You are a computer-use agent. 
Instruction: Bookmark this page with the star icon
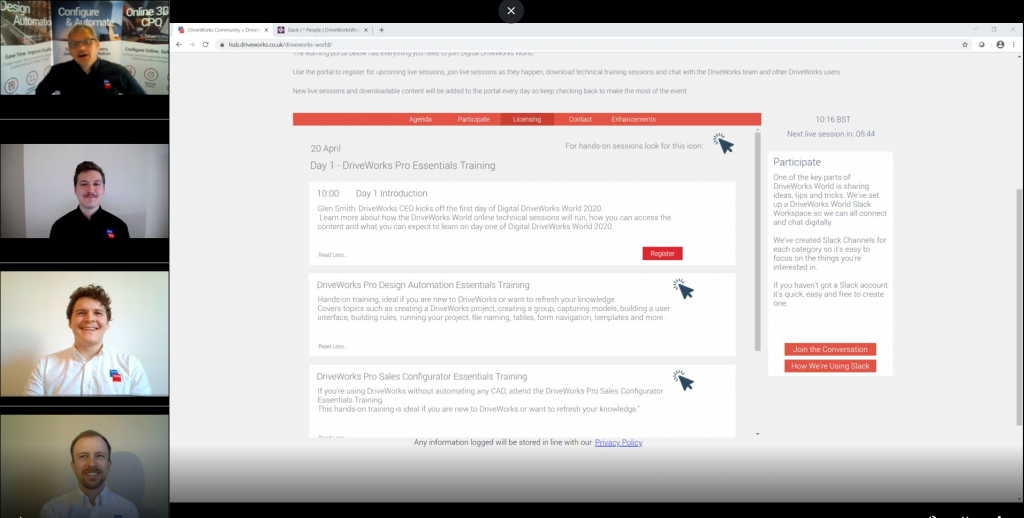pyautogui.click(x=965, y=44)
